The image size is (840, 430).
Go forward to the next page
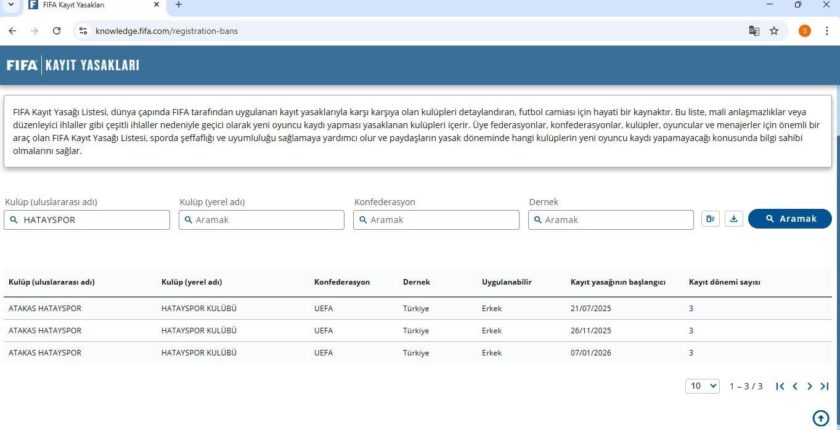pyautogui.click(x=34, y=31)
